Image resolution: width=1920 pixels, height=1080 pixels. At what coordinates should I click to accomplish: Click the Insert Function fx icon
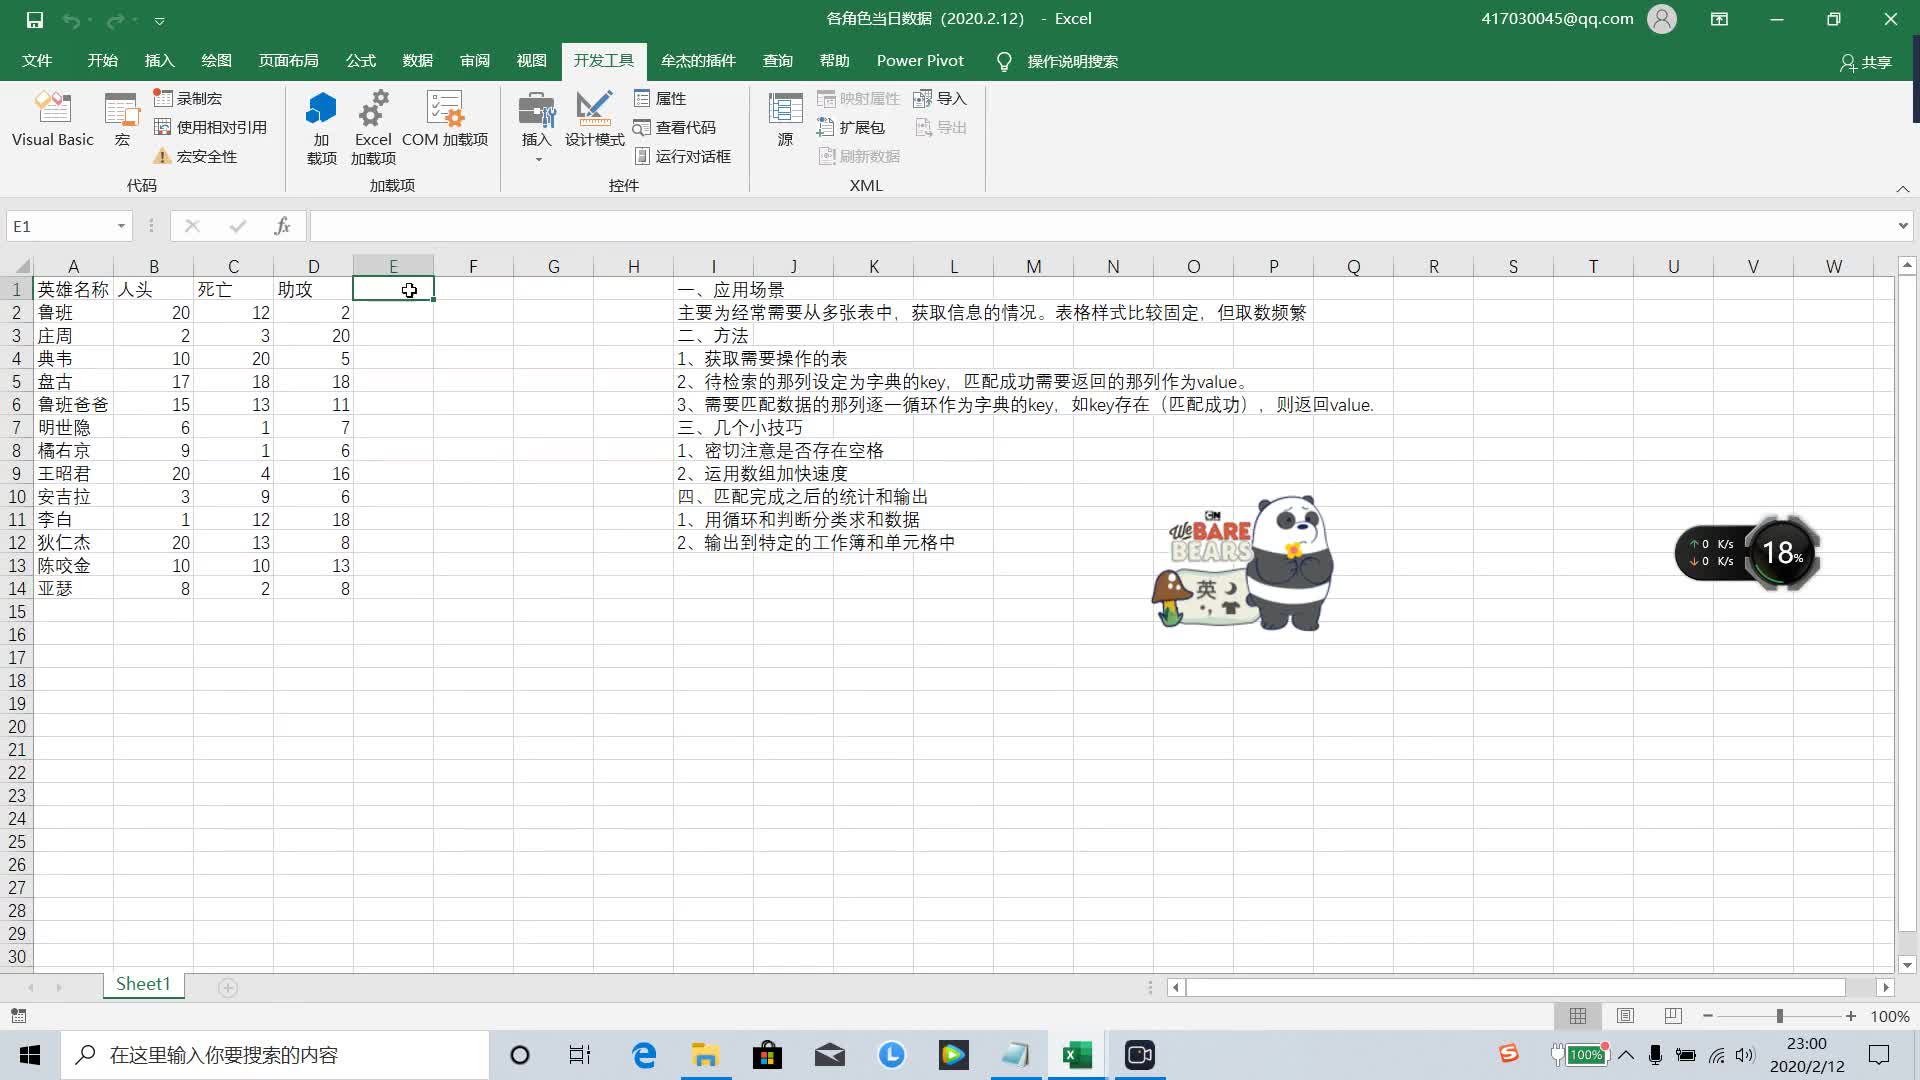tap(282, 226)
